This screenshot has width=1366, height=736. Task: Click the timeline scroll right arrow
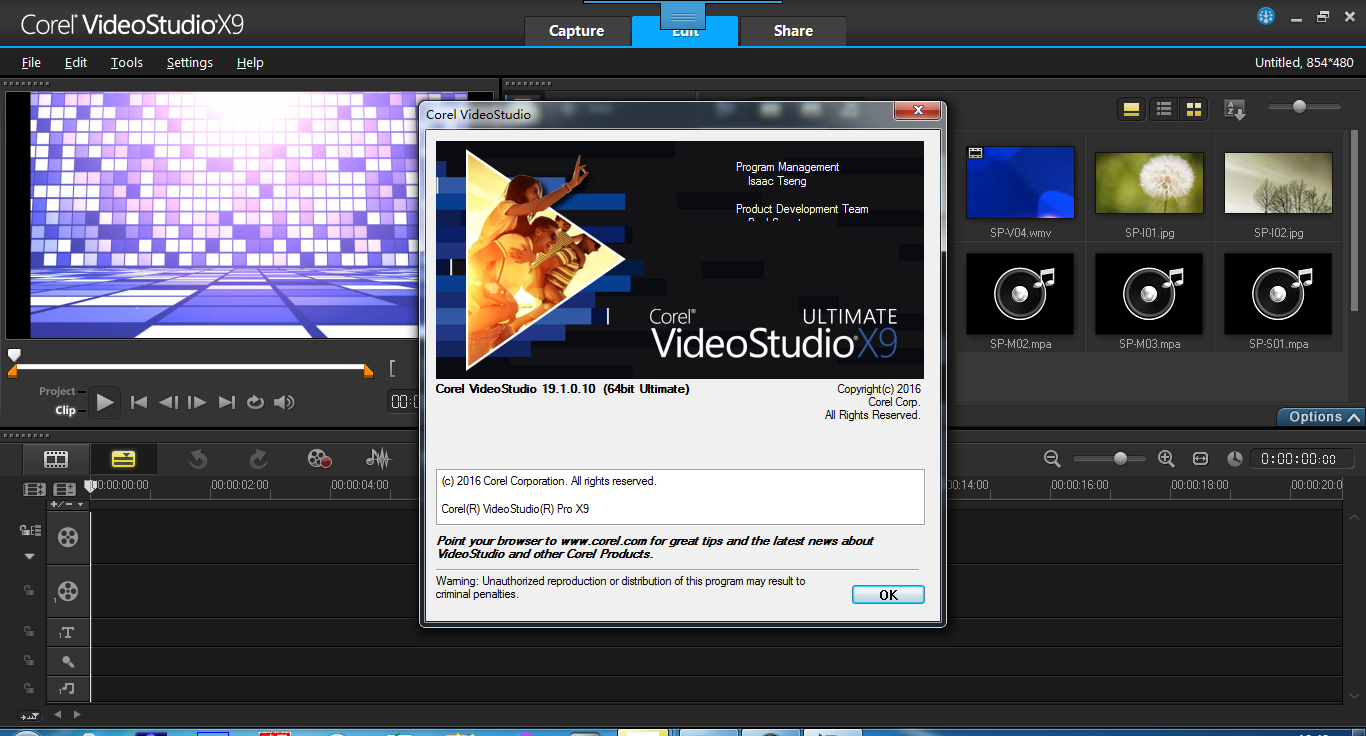pyautogui.click(x=77, y=715)
